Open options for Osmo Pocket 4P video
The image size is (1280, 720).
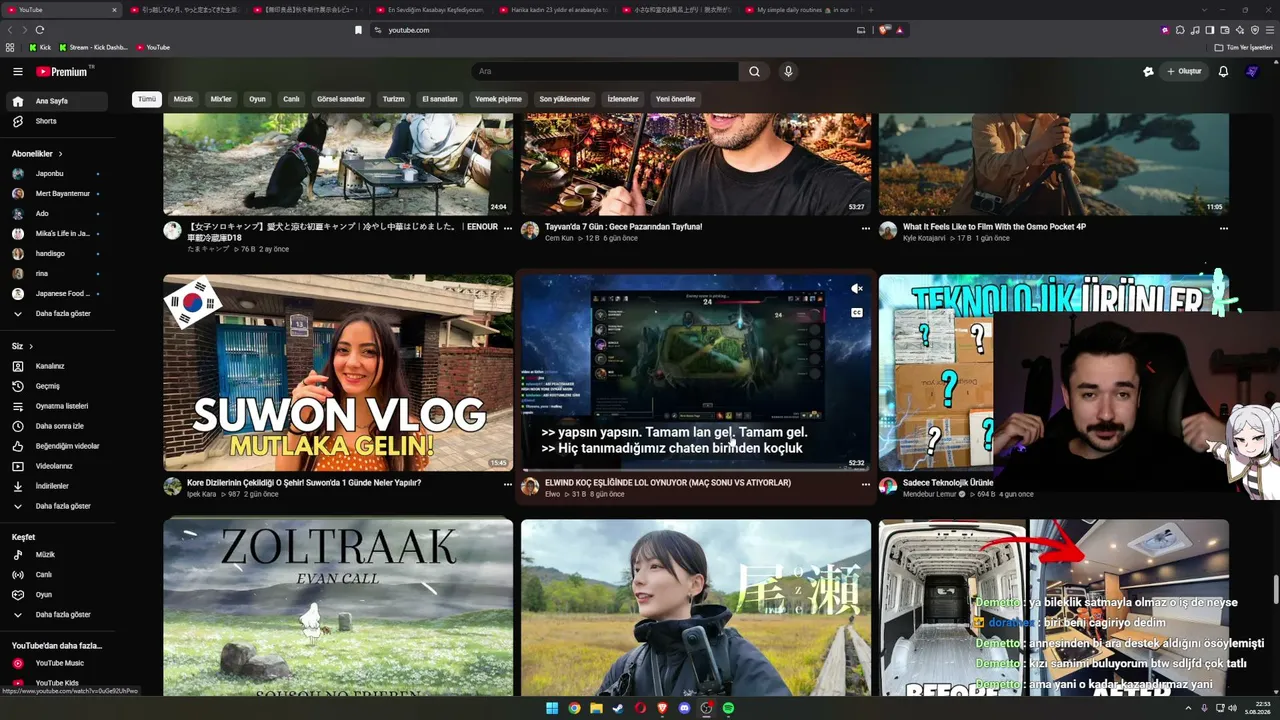1223,228
